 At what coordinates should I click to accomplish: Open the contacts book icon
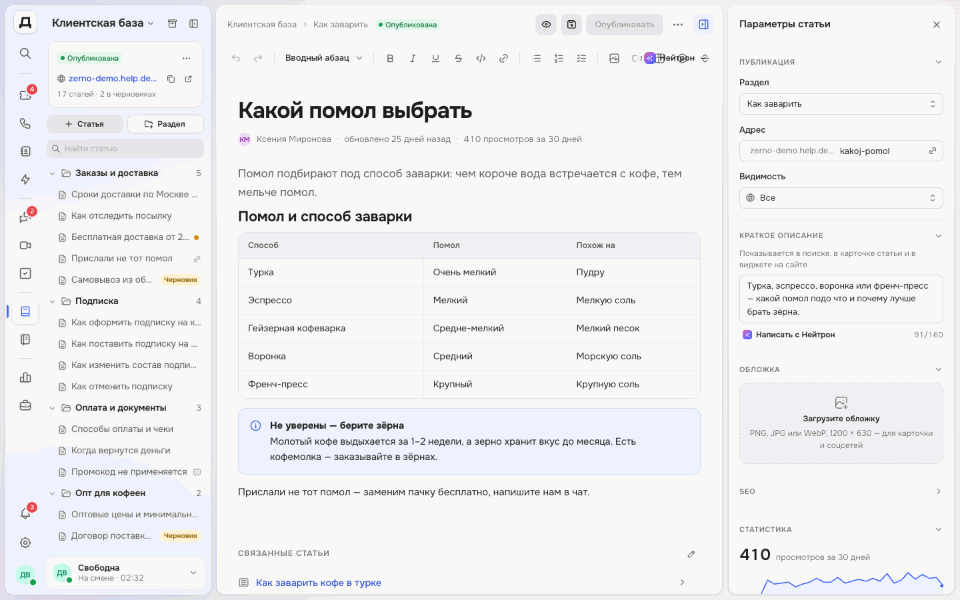25,151
